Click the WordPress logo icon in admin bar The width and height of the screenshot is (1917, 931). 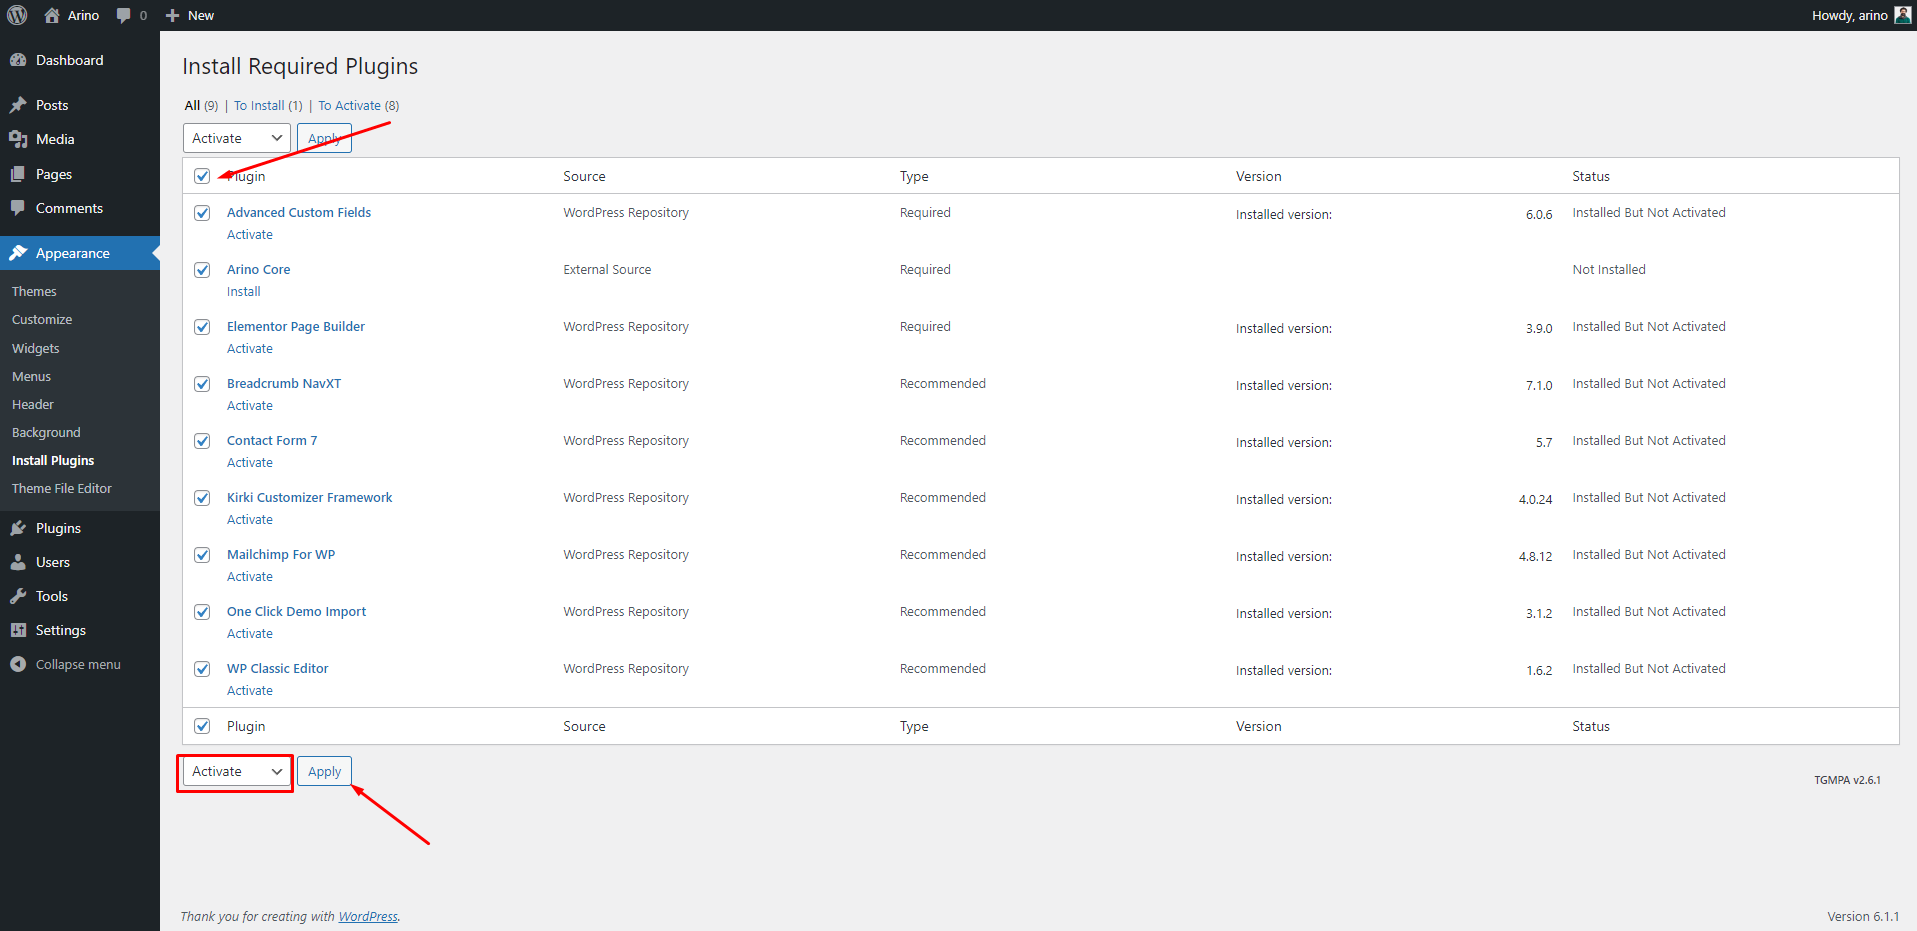click(x=17, y=15)
